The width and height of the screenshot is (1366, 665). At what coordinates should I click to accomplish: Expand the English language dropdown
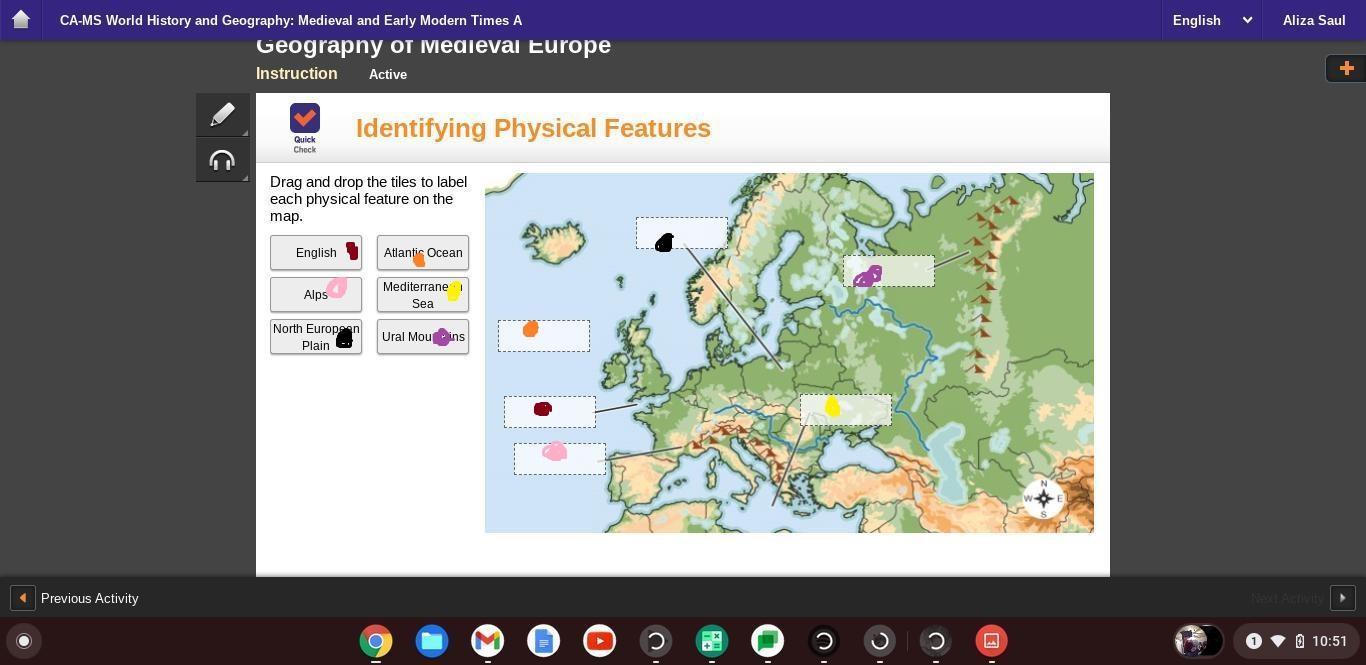(1211, 20)
